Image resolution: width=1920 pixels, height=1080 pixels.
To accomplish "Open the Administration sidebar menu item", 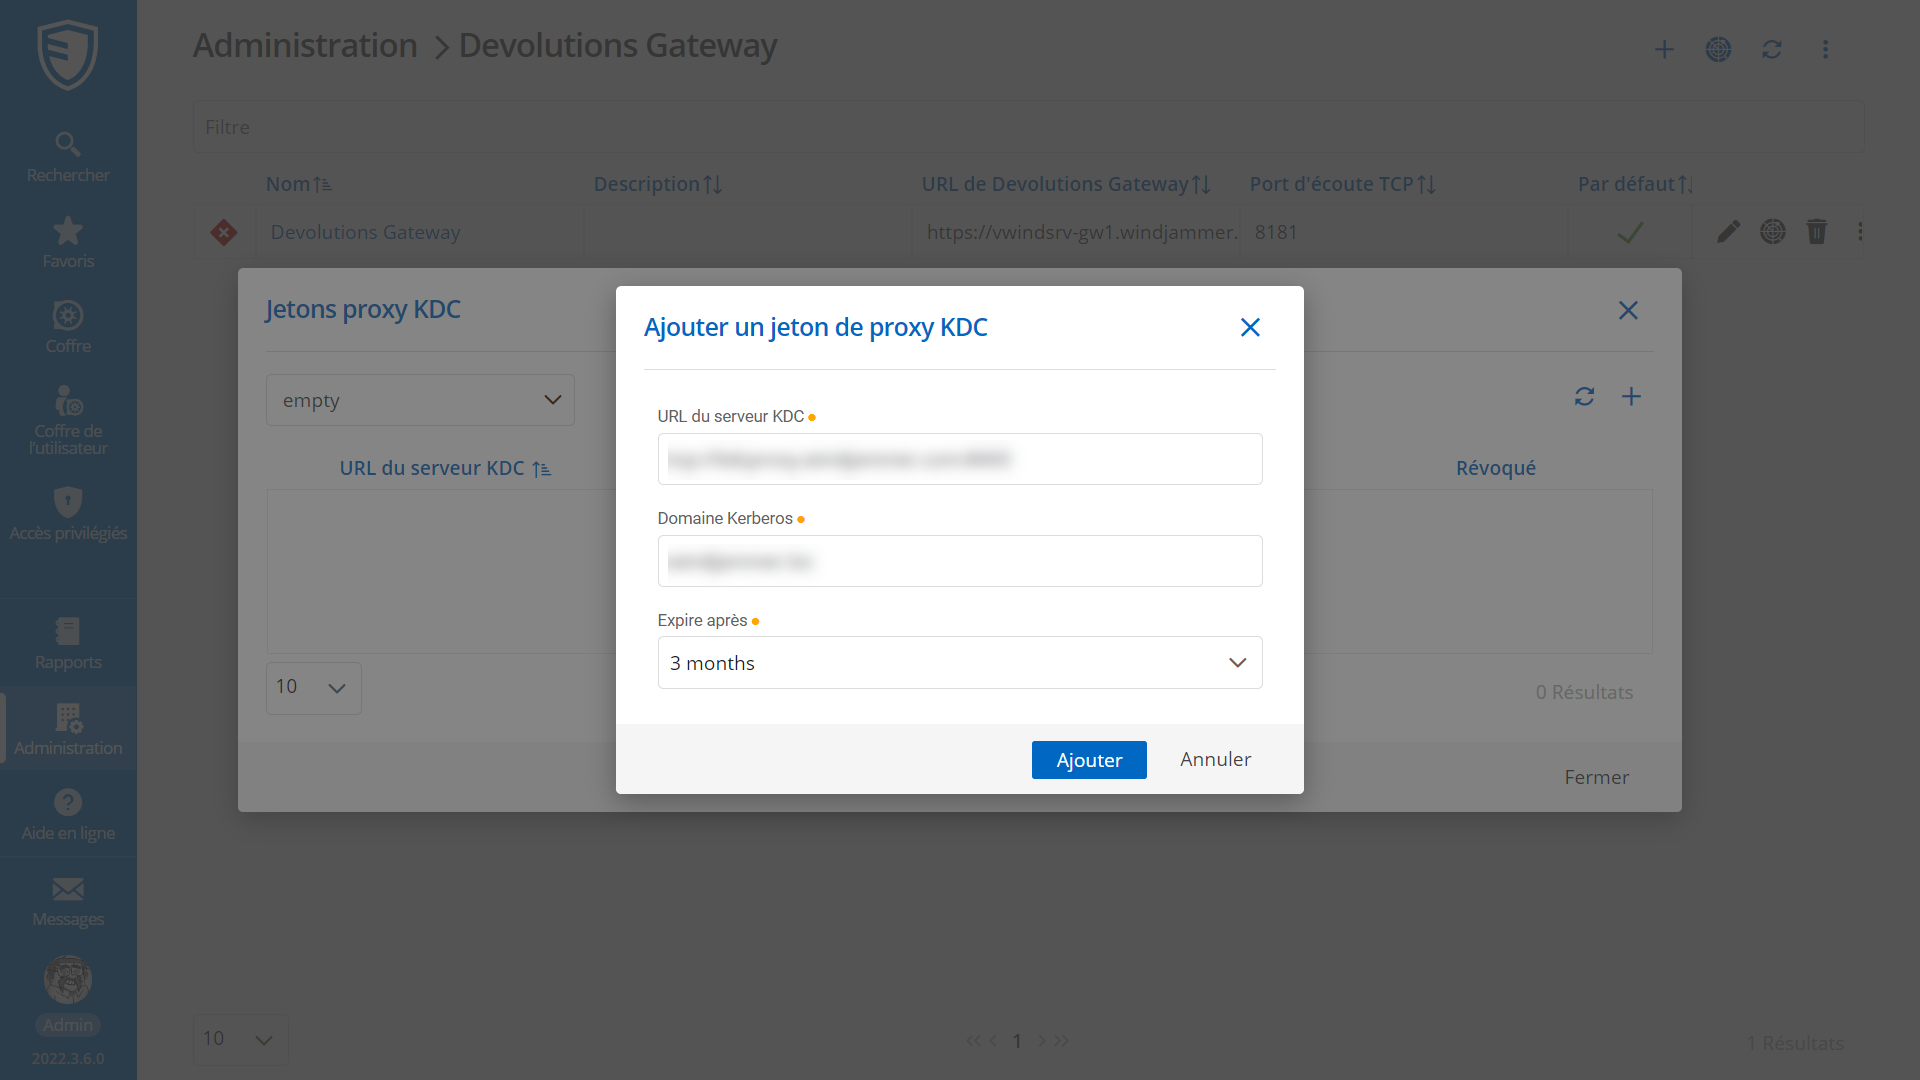I will click(68, 729).
